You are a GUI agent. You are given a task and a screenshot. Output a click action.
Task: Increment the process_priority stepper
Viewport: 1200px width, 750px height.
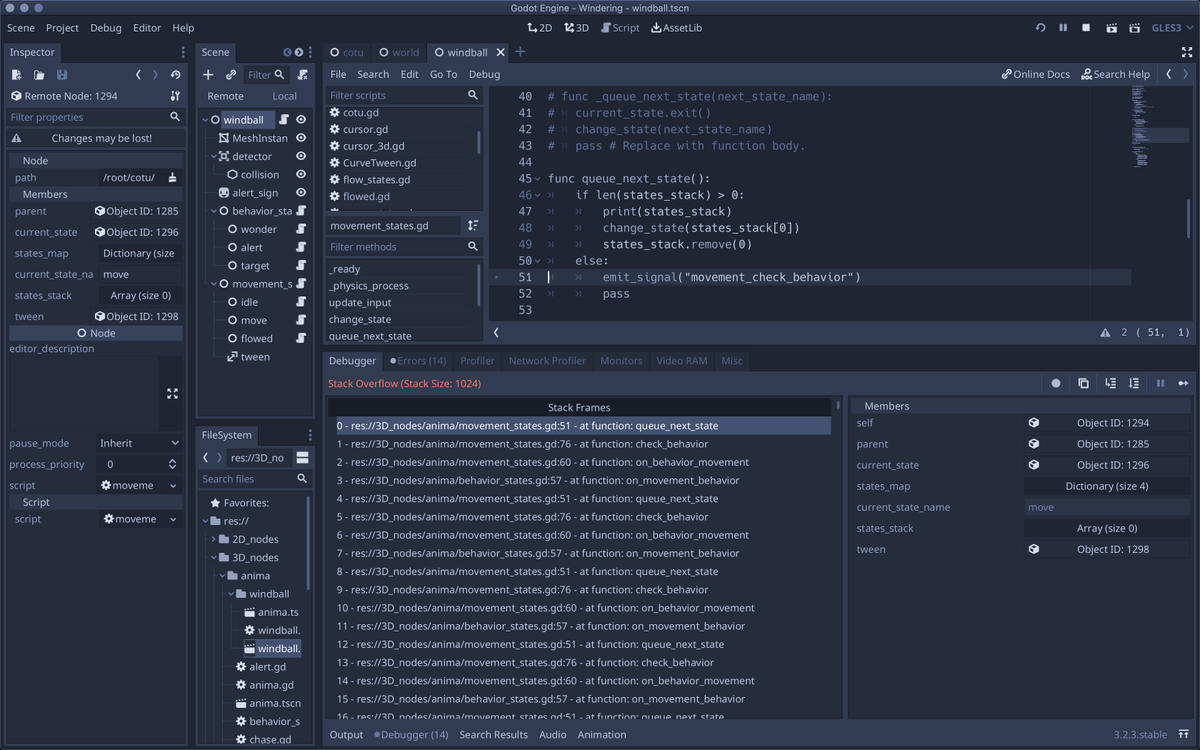pos(171,461)
